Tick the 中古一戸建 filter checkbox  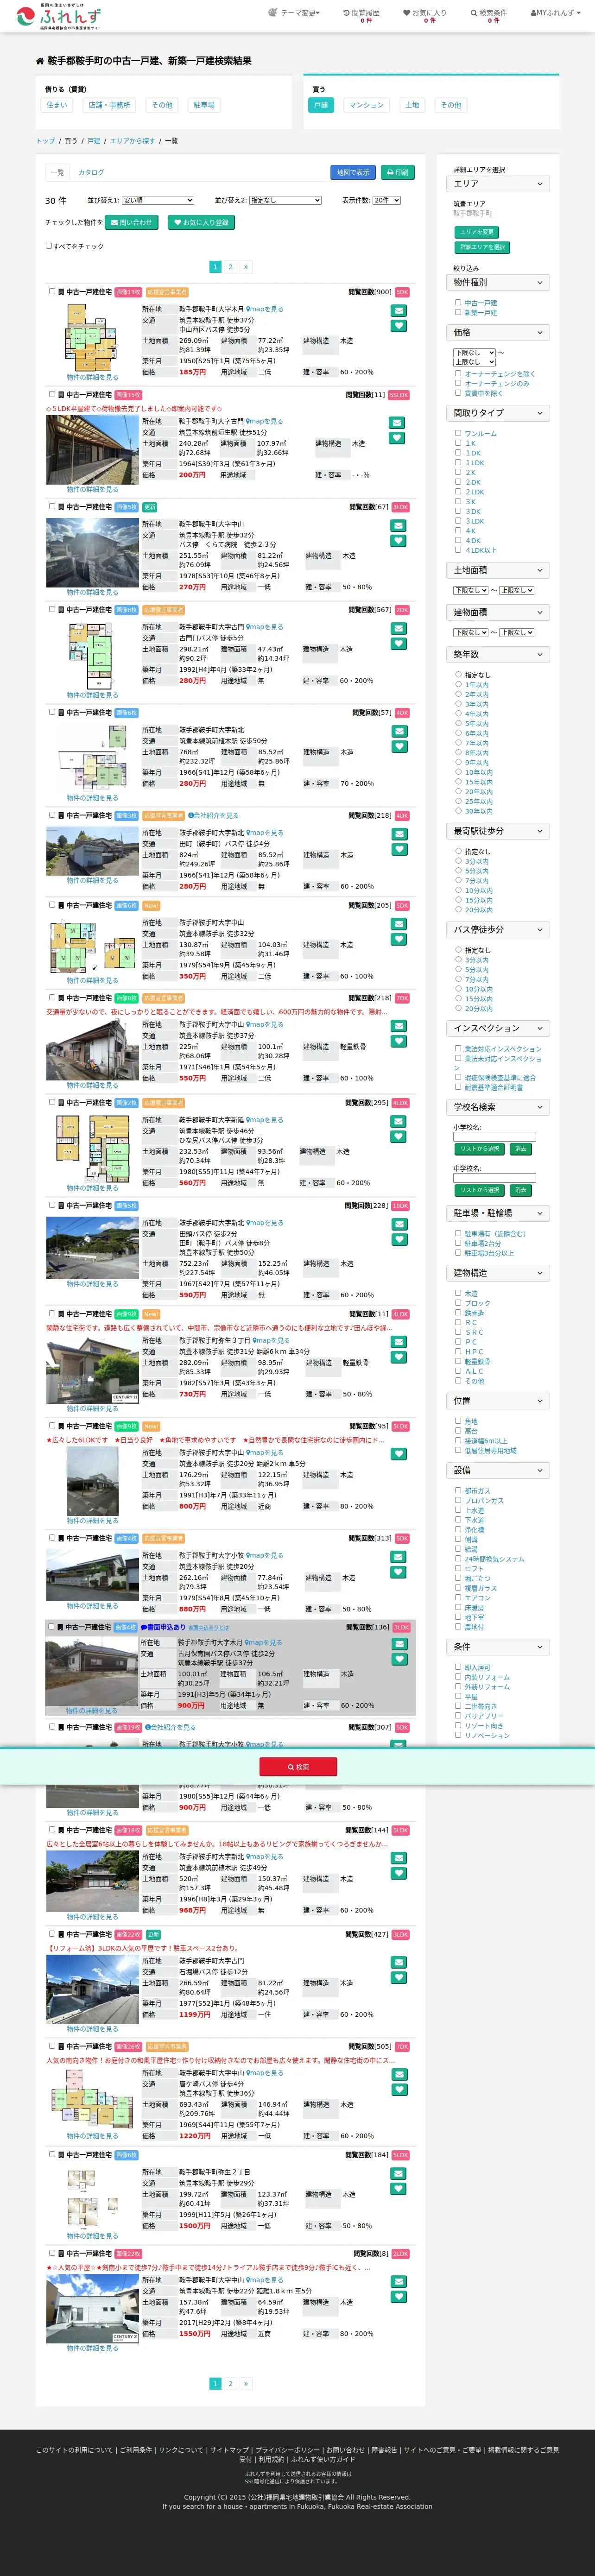(x=458, y=302)
